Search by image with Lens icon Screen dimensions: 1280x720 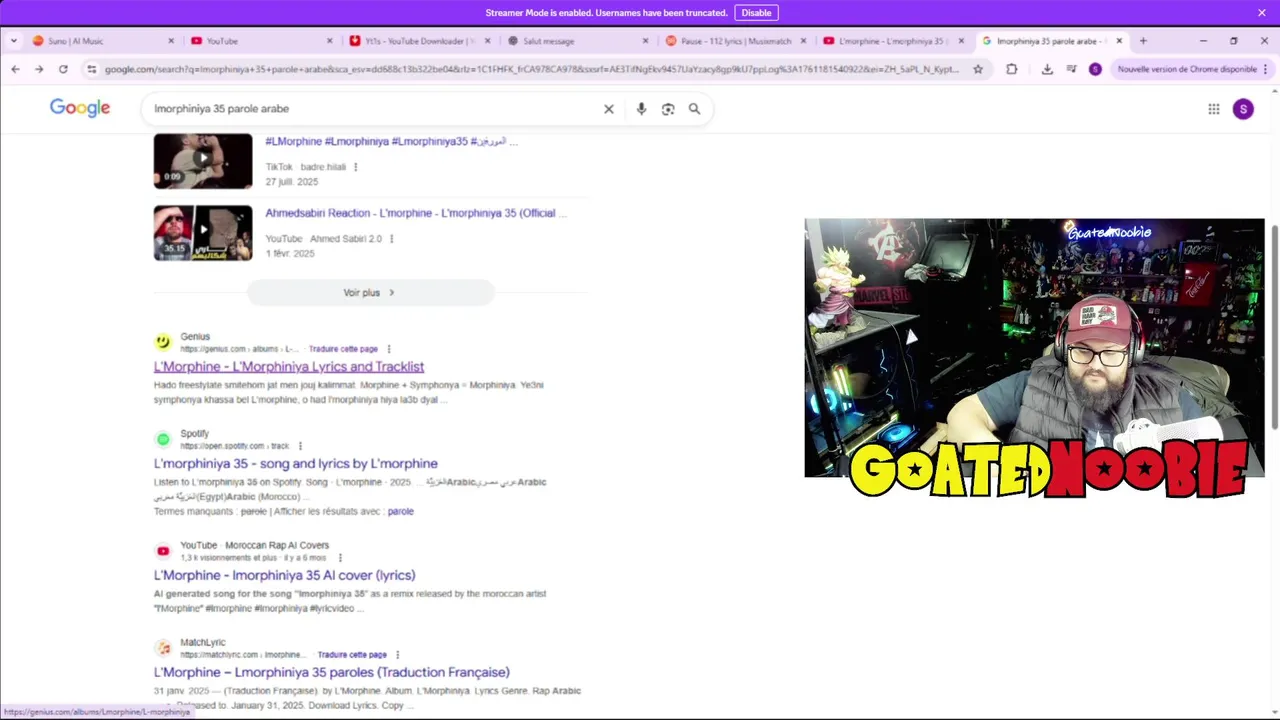click(668, 109)
